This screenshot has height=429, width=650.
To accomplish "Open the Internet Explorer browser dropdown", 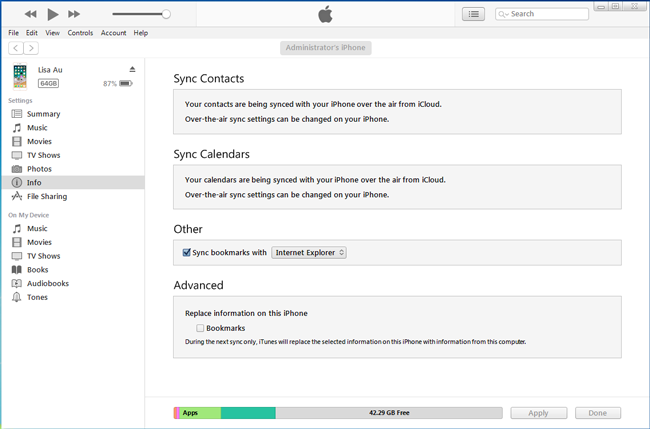I will (309, 252).
